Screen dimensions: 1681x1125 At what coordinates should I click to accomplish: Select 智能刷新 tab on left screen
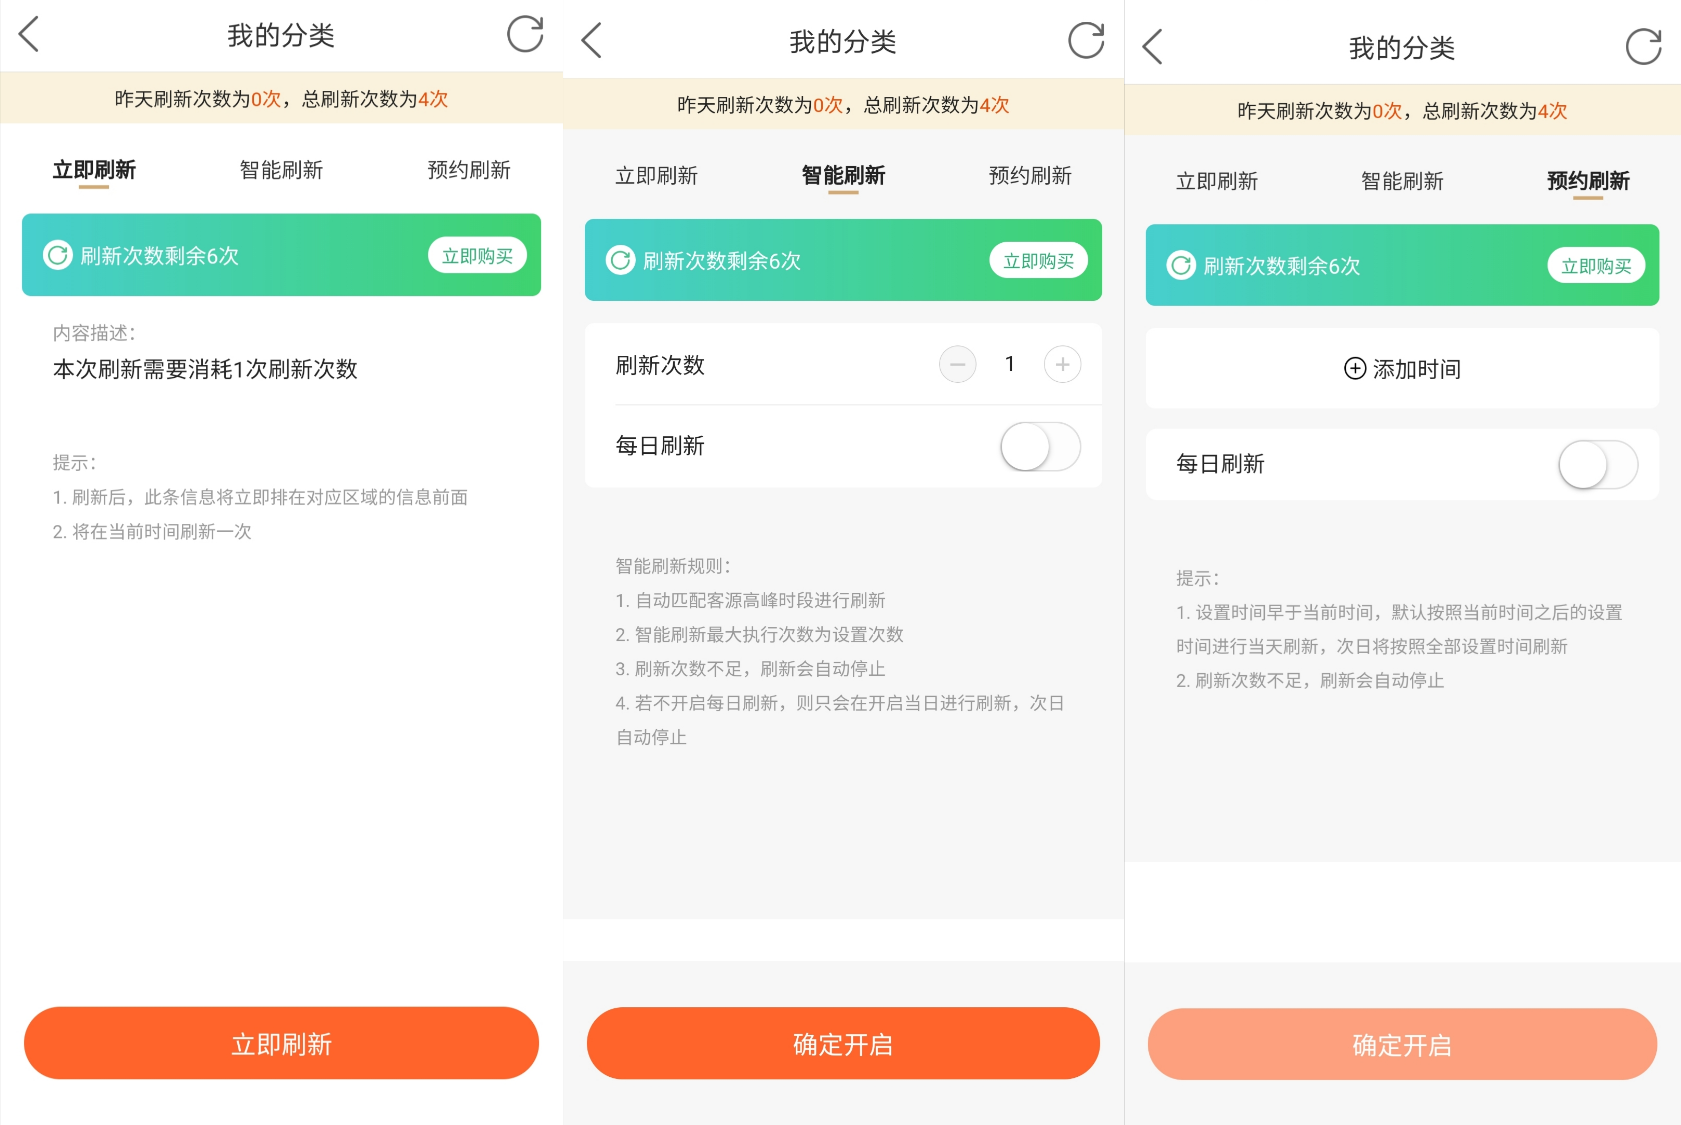pyautogui.click(x=281, y=170)
